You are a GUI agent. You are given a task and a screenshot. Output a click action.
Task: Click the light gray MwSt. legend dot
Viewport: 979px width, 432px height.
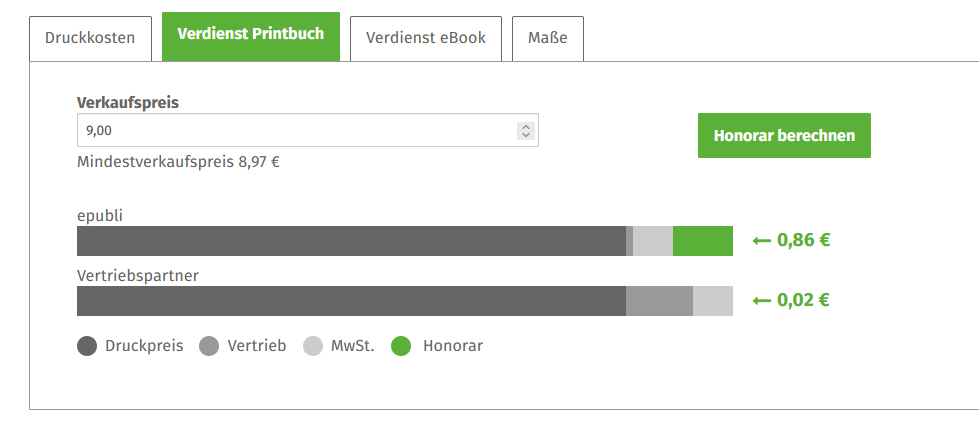point(313,346)
